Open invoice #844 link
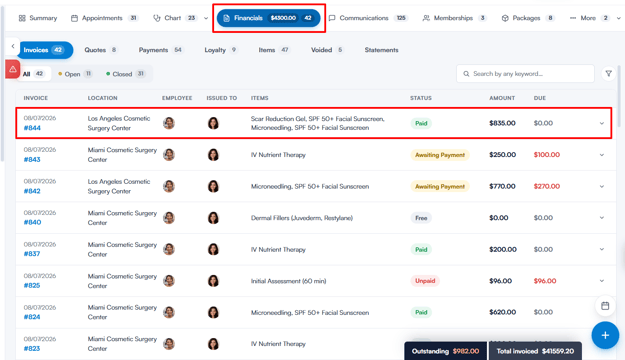625x360 pixels. point(32,128)
